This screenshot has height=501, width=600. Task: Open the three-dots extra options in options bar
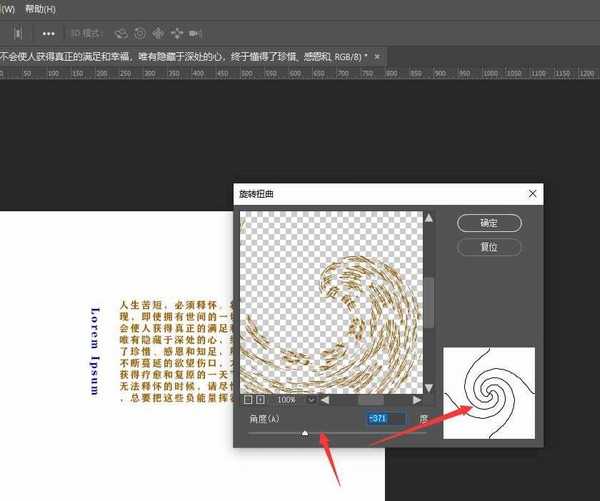(48, 33)
